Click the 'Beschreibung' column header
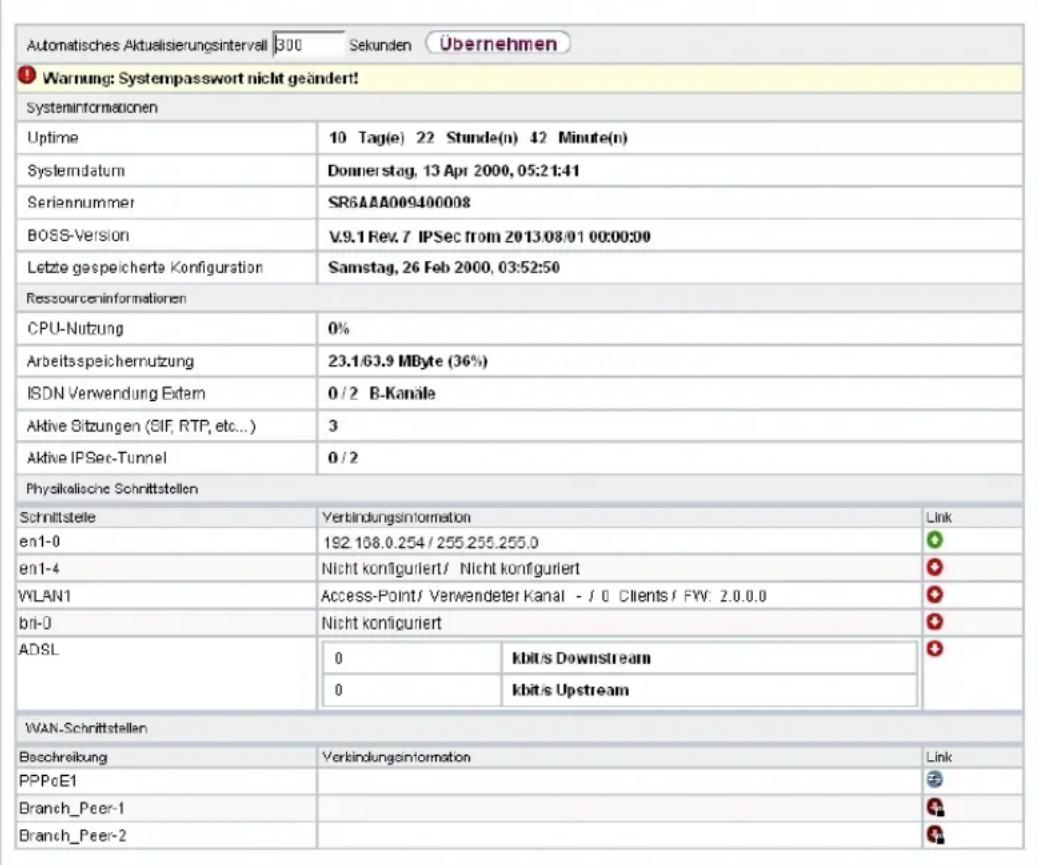This screenshot has width=1037, height=865. click(x=63, y=757)
